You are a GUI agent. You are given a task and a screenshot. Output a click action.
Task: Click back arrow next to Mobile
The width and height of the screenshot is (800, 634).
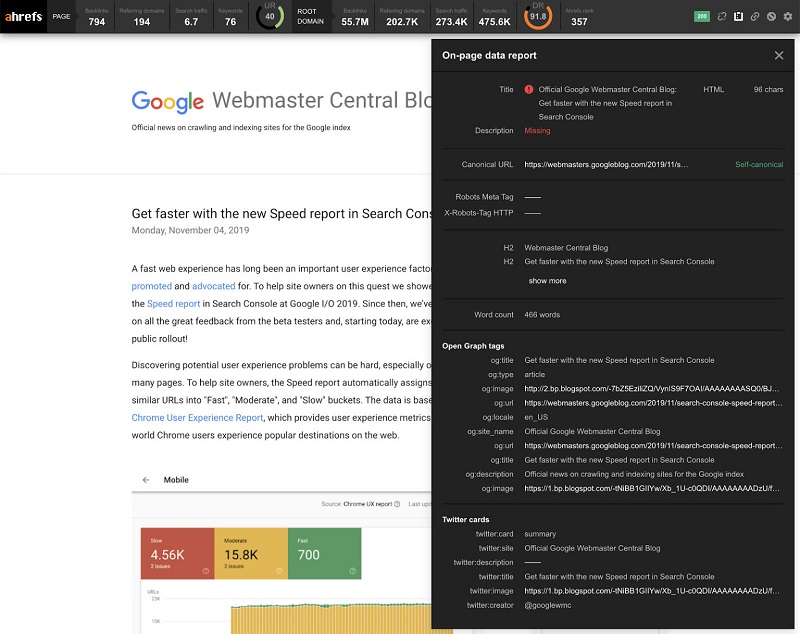tap(146, 480)
